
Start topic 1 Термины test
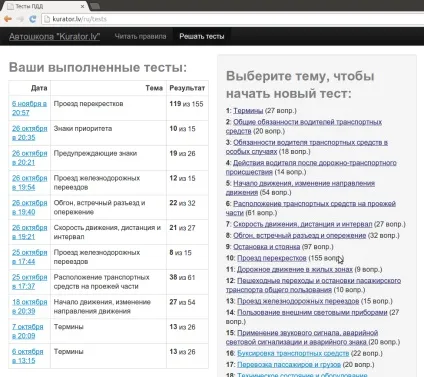pyautogui.click(x=248, y=111)
